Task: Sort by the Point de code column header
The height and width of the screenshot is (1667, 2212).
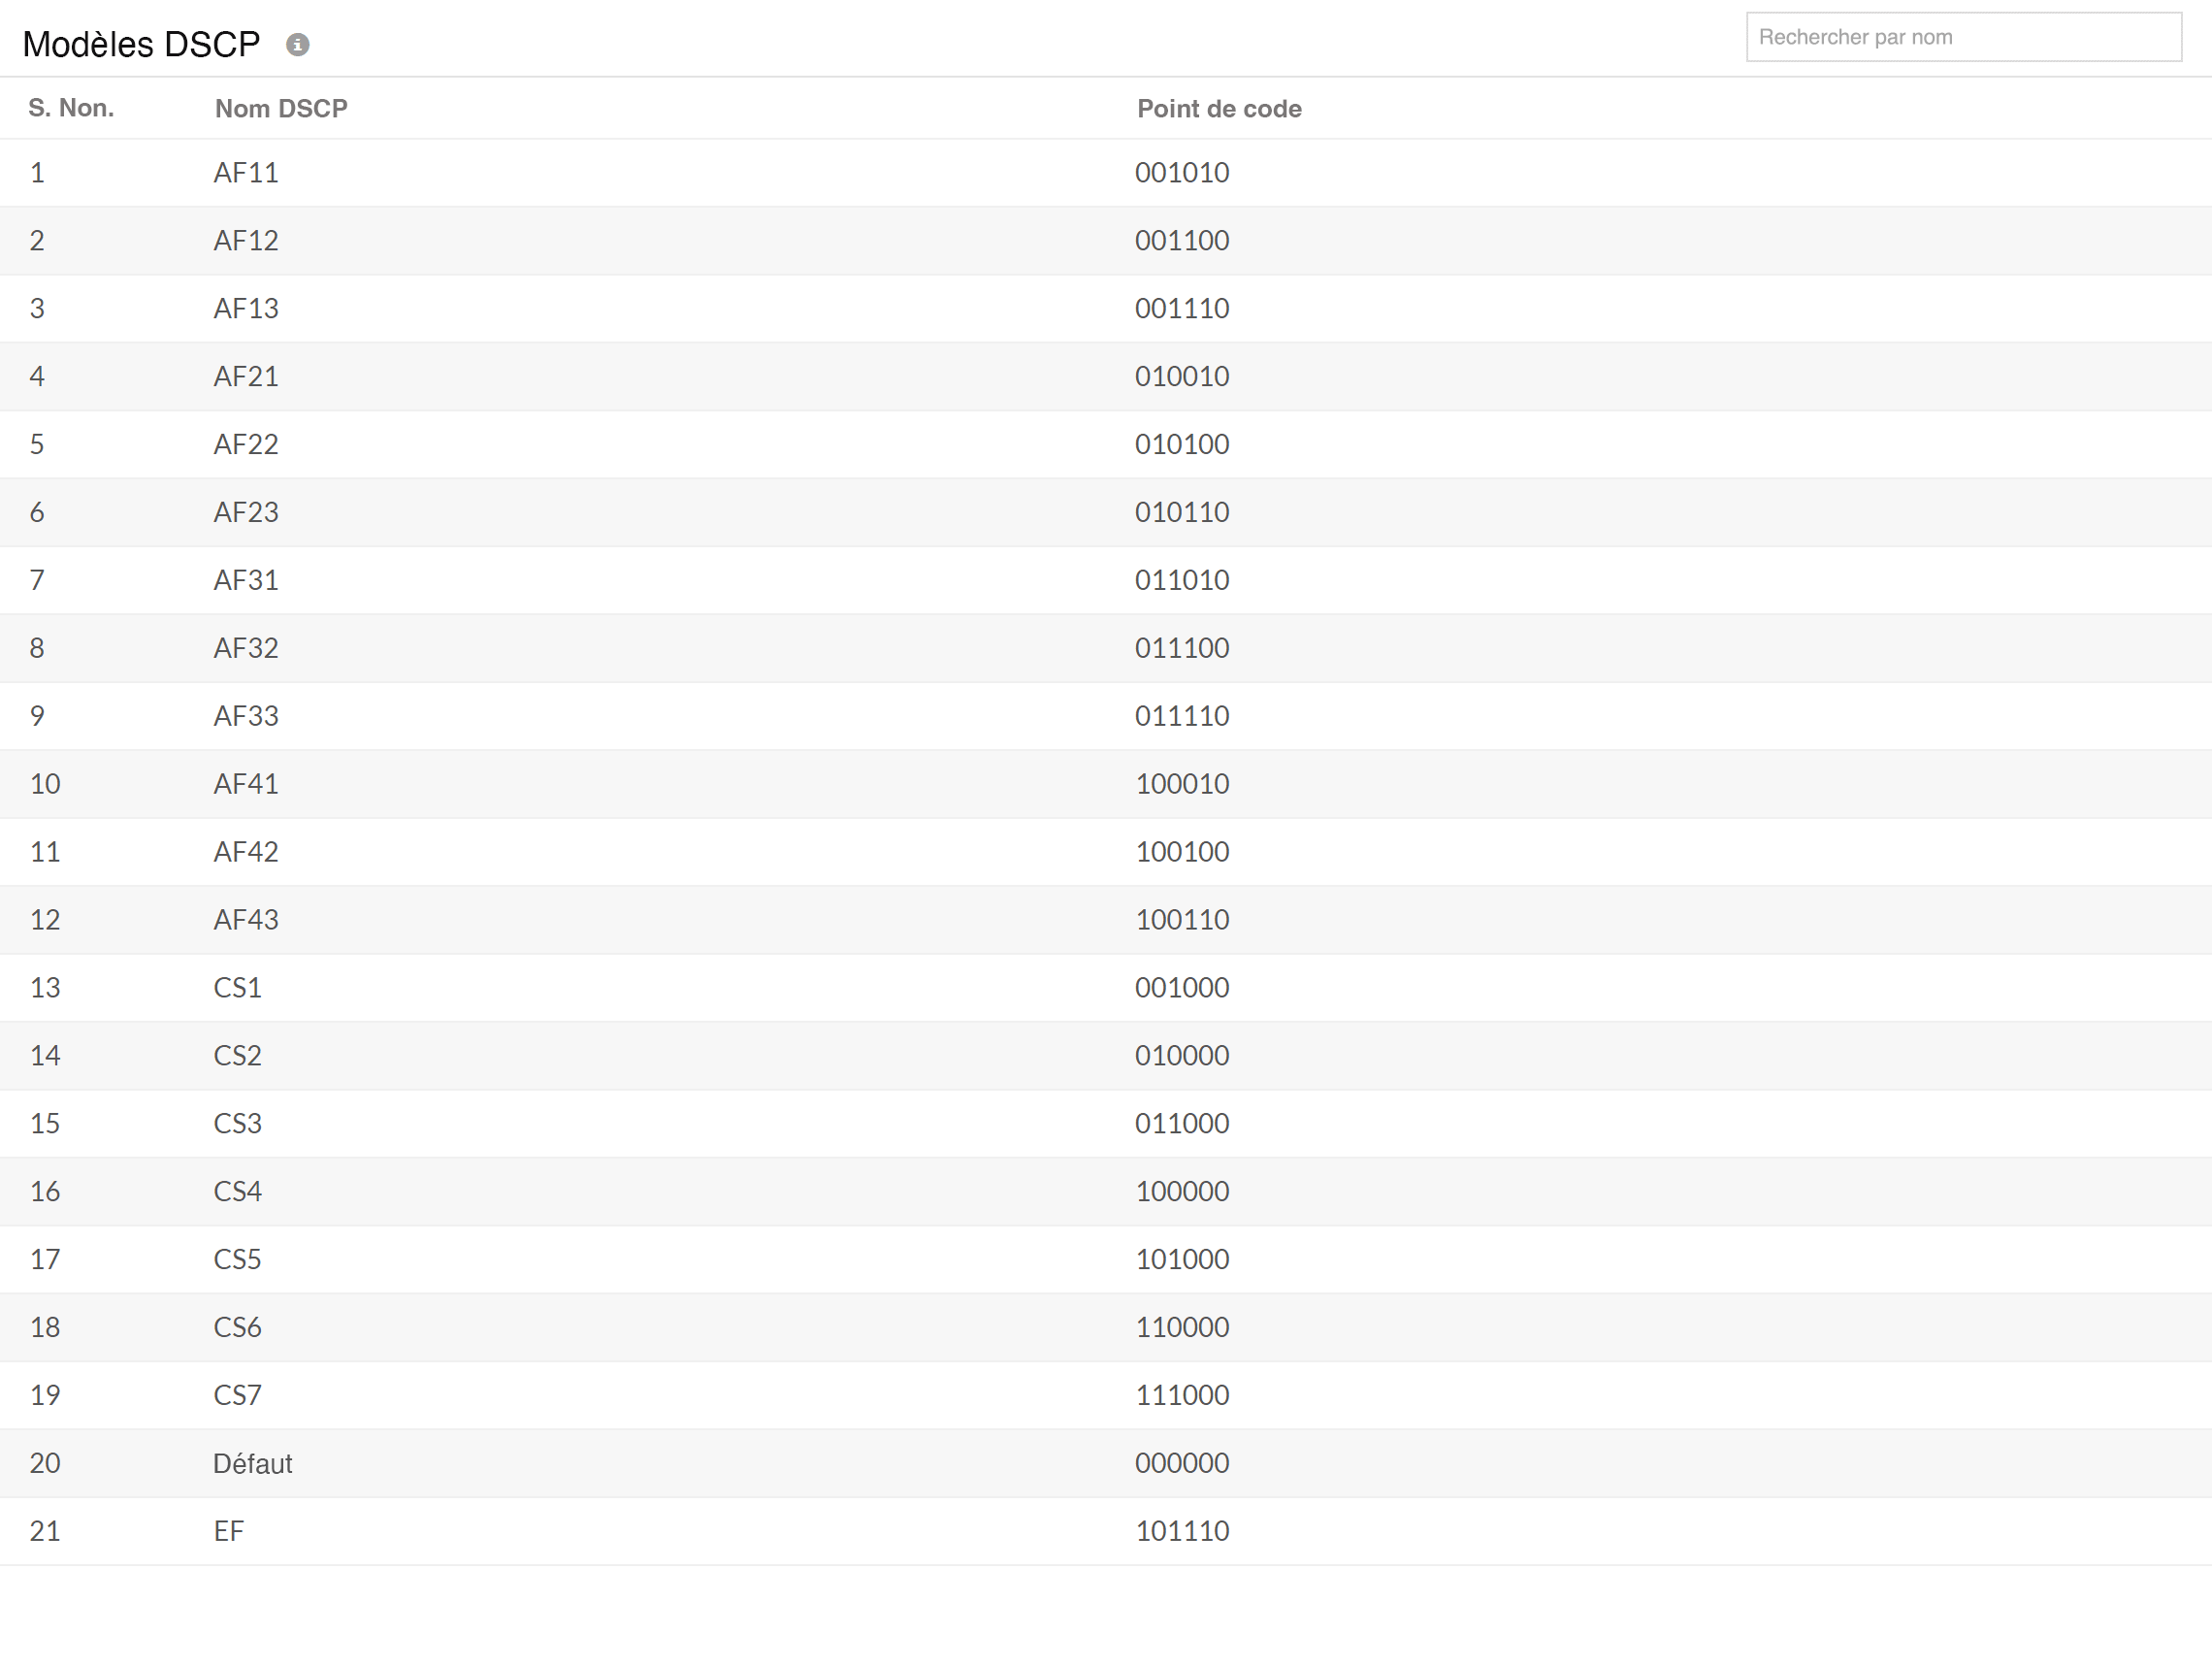Action: 1219,108
